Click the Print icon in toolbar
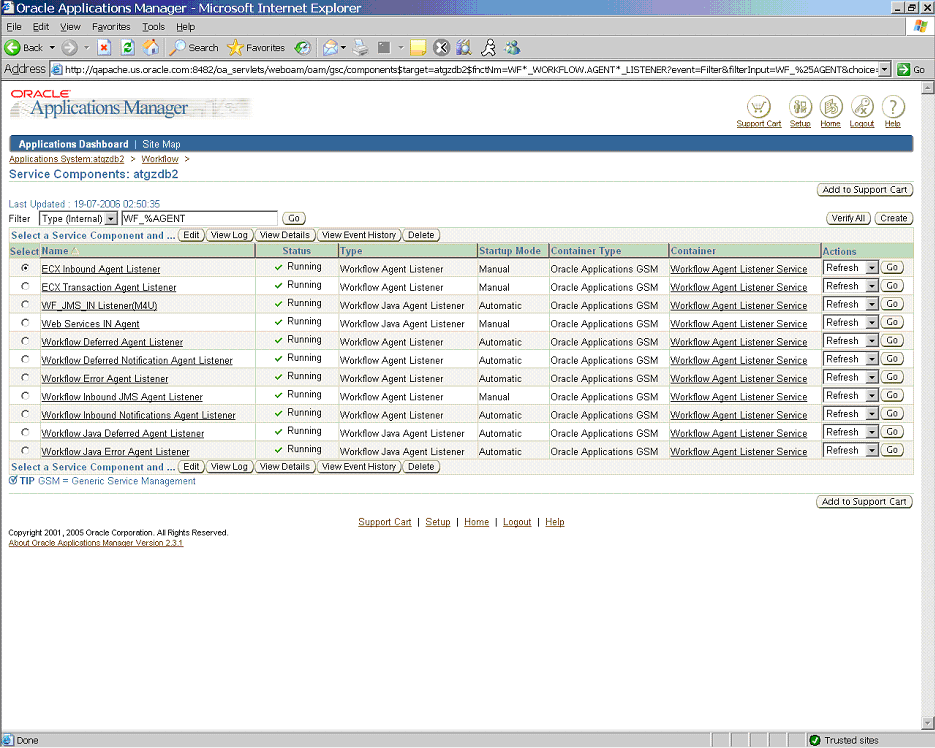Screen dimensions: 935x748 pos(360,48)
